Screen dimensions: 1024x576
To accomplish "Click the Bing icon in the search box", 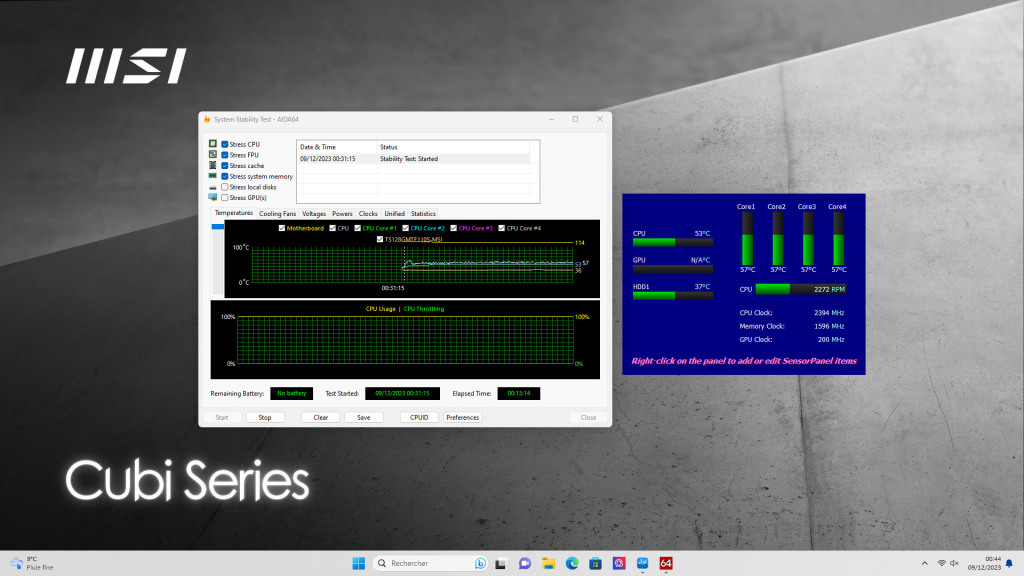I will pos(480,563).
